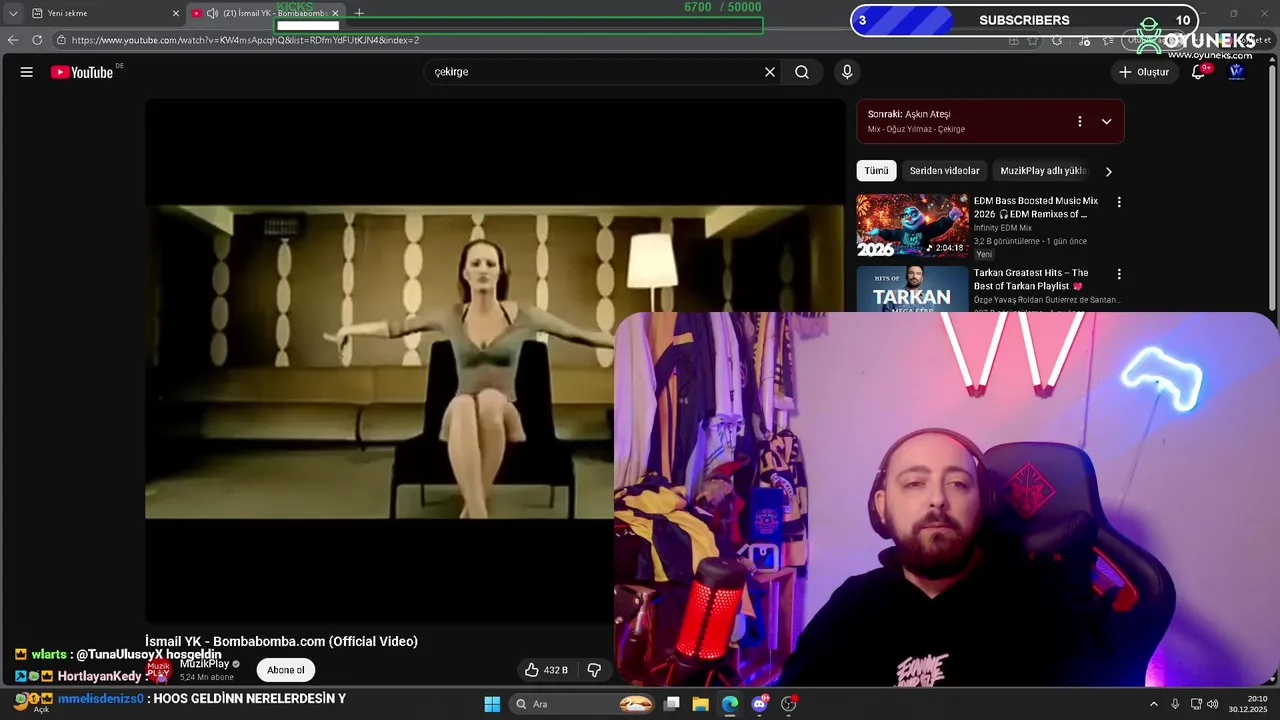Go to YouTube home via logo
The height and width of the screenshot is (720, 1280).
[x=82, y=72]
